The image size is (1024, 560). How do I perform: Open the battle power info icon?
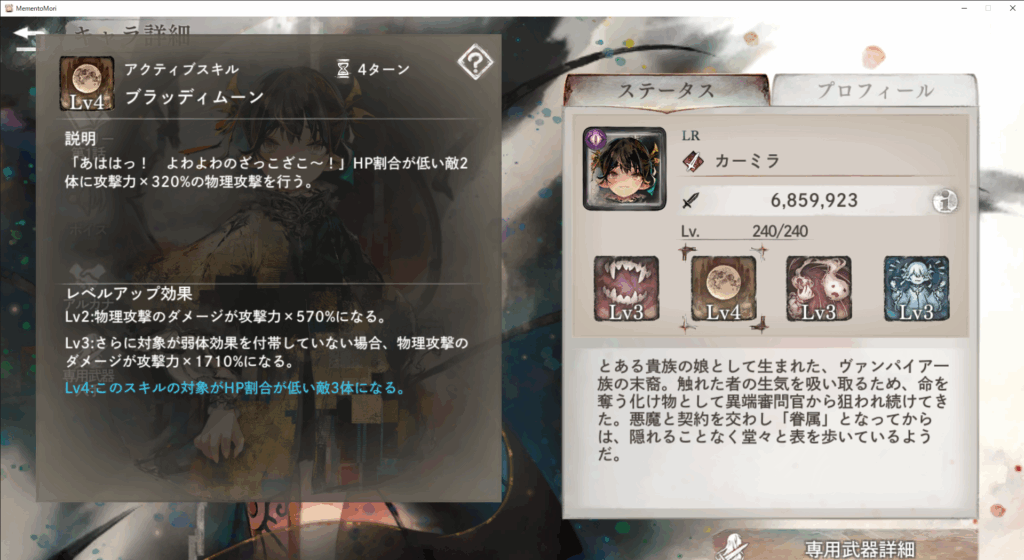[x=944, y=201]
